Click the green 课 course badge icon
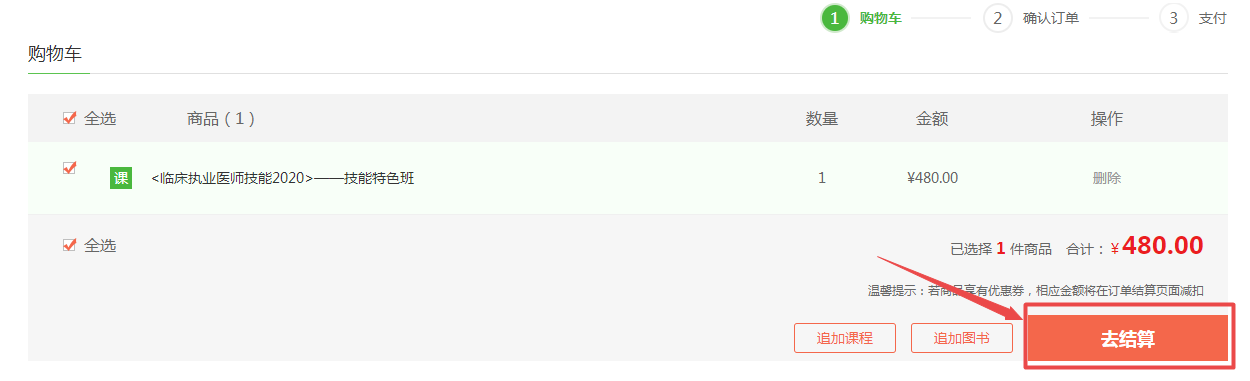 (121, 178)
